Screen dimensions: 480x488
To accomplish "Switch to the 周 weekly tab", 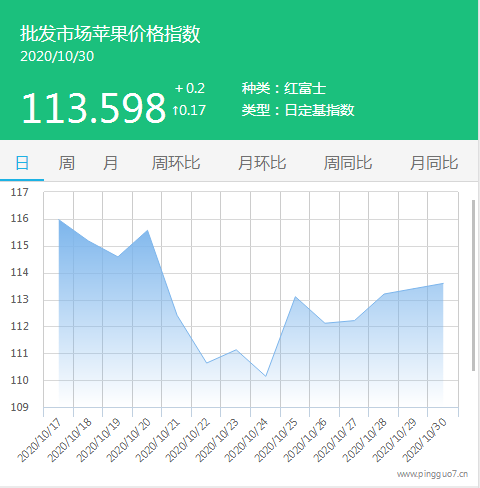I will point(67,163).
